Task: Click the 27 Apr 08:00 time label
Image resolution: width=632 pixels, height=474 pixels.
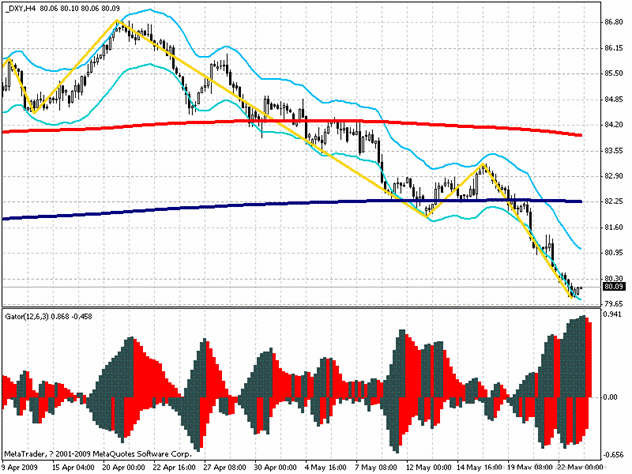Action: (225, 468)
